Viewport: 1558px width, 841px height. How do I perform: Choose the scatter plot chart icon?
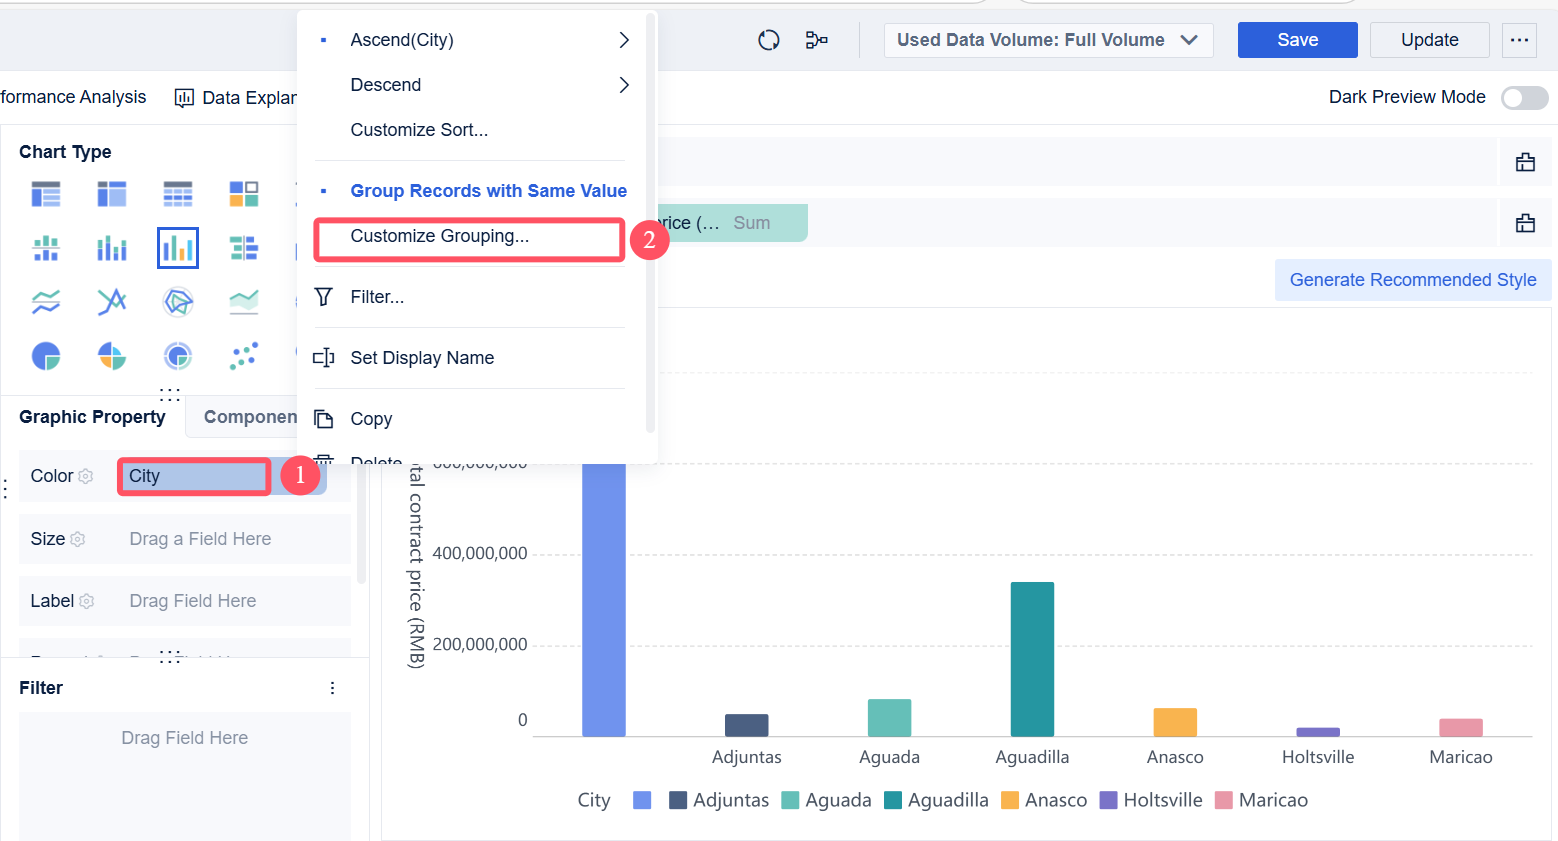(x=244, y=356)
